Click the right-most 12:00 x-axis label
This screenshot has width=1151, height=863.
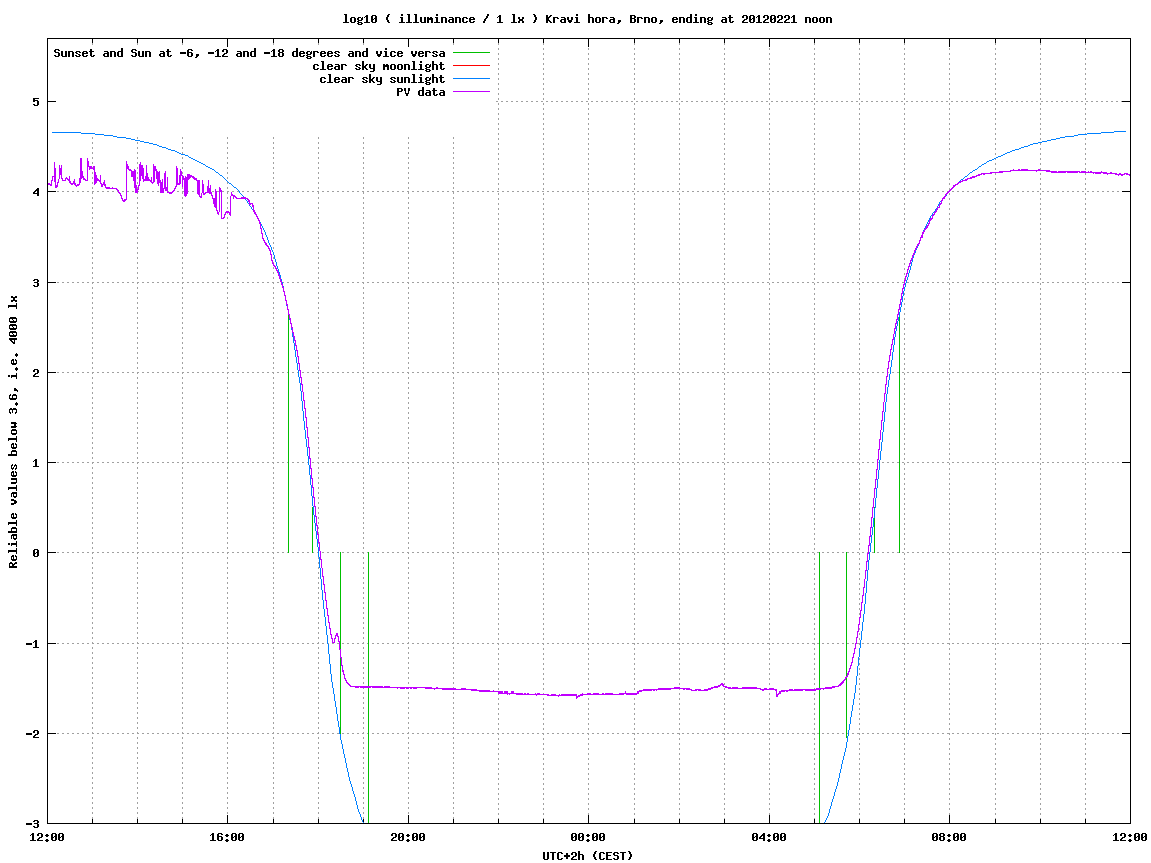[1130, 837]
